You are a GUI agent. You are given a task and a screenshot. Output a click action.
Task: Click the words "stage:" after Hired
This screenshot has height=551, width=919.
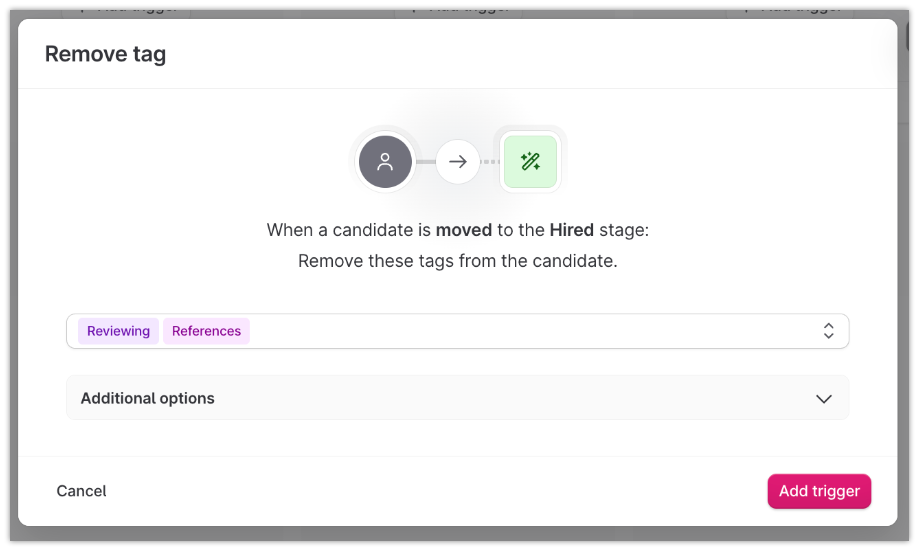tap(624, 230)
